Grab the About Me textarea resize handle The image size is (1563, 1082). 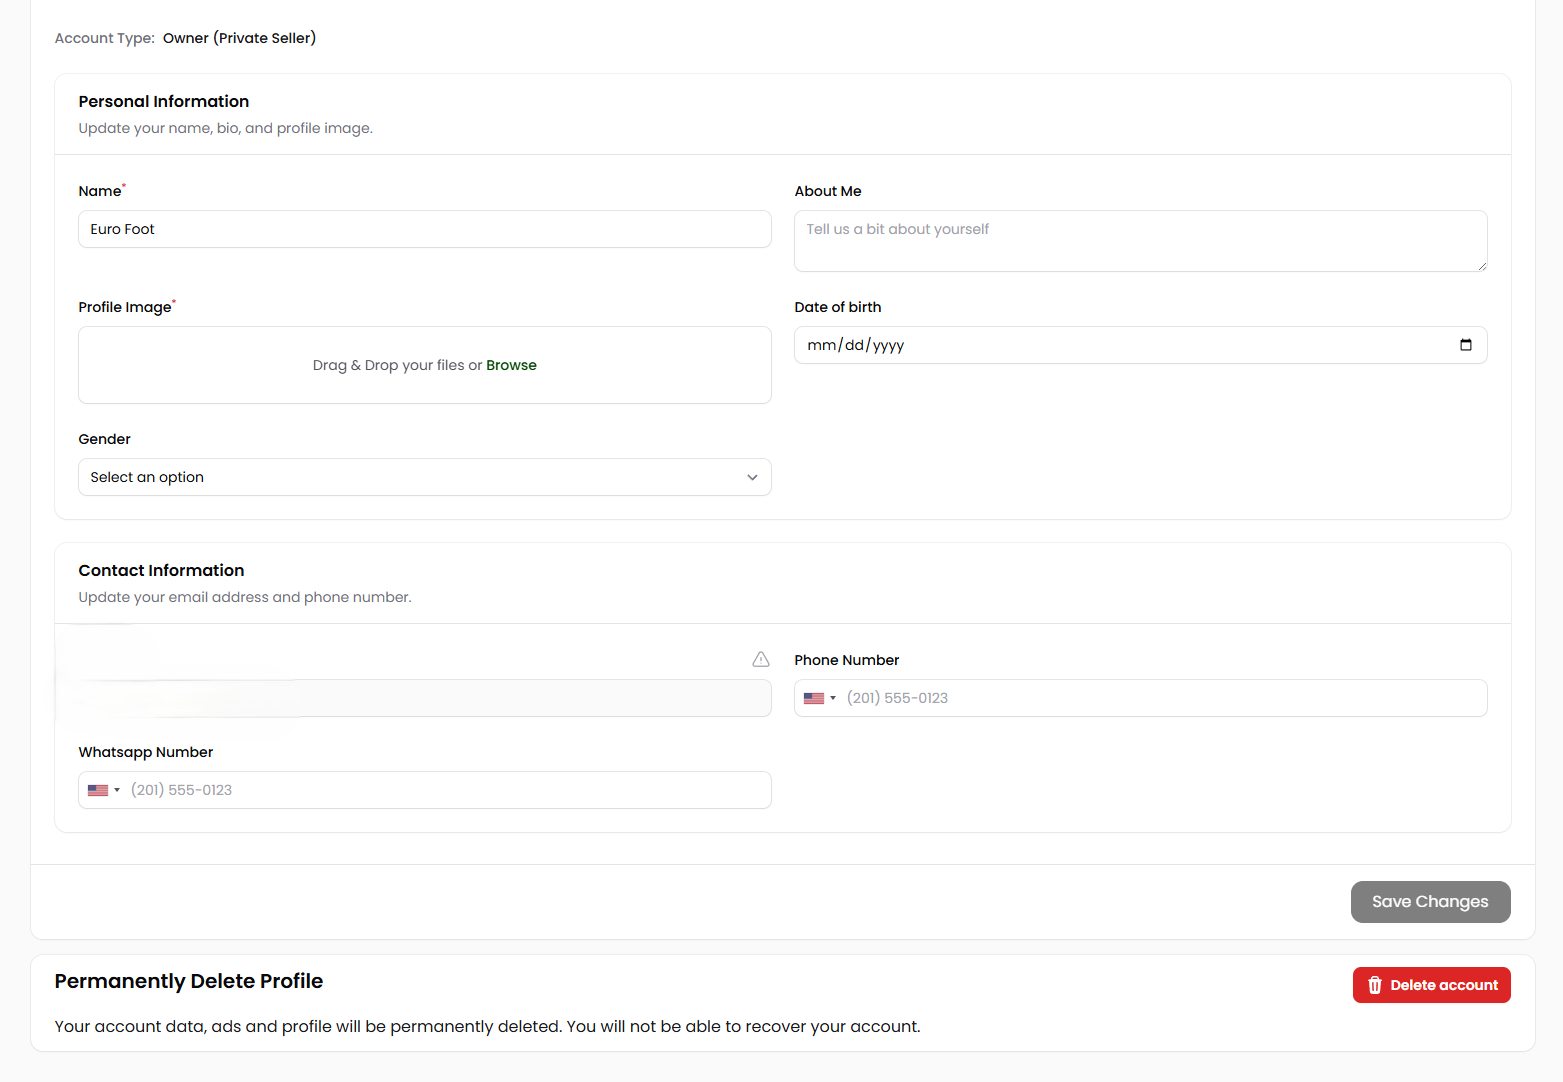[x=1481, y=265]
